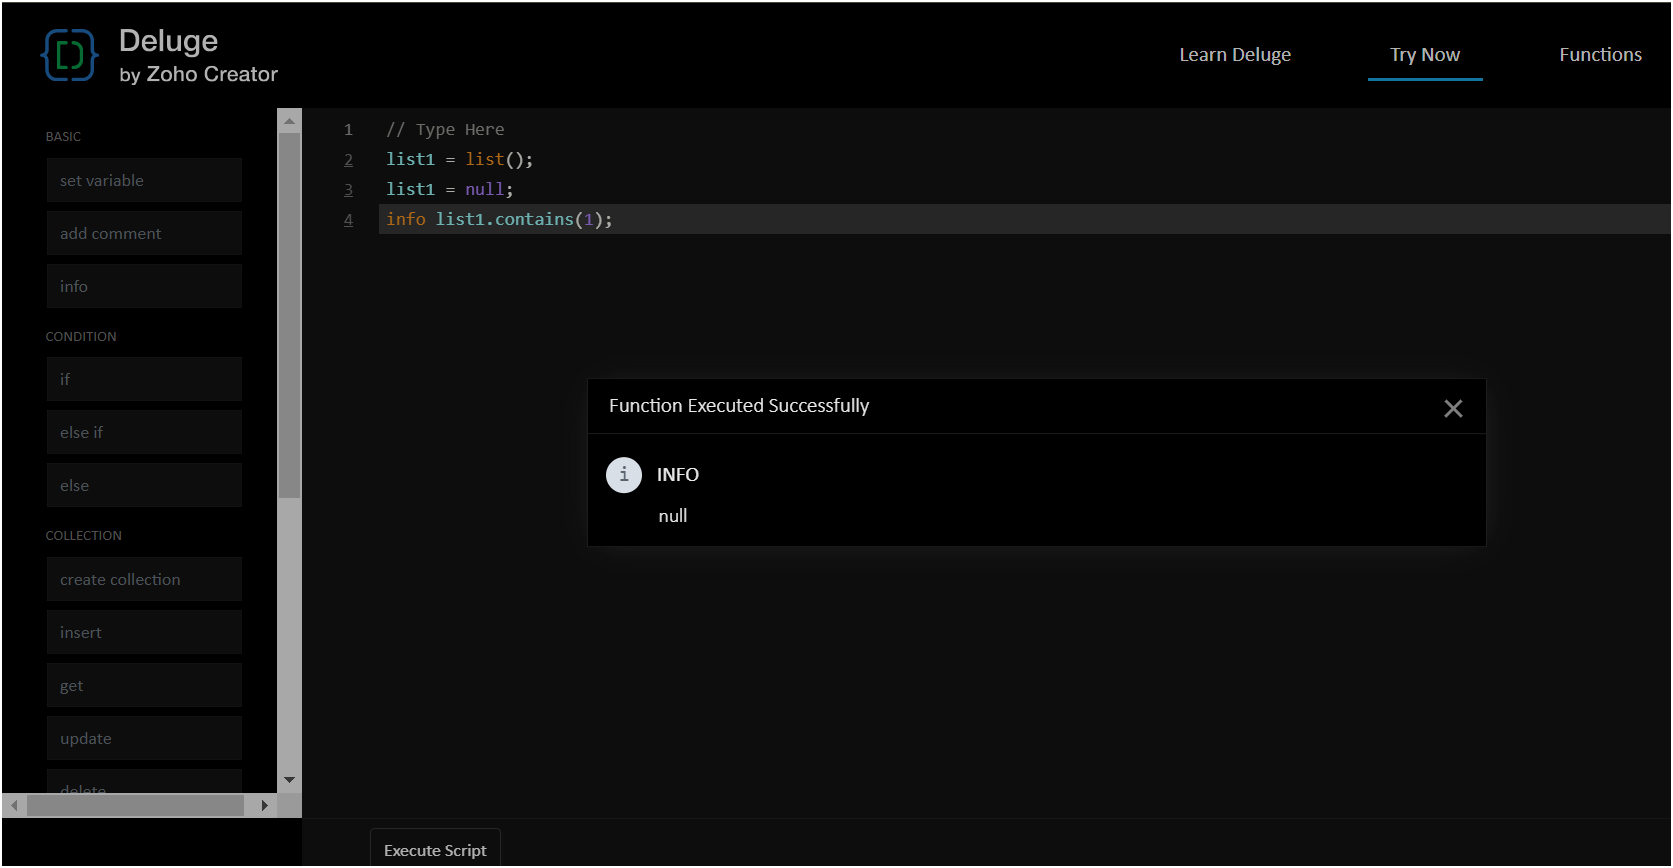1673x868 pixels.
Task: Click the 'null' output value
Action: (x=673, y=516)
